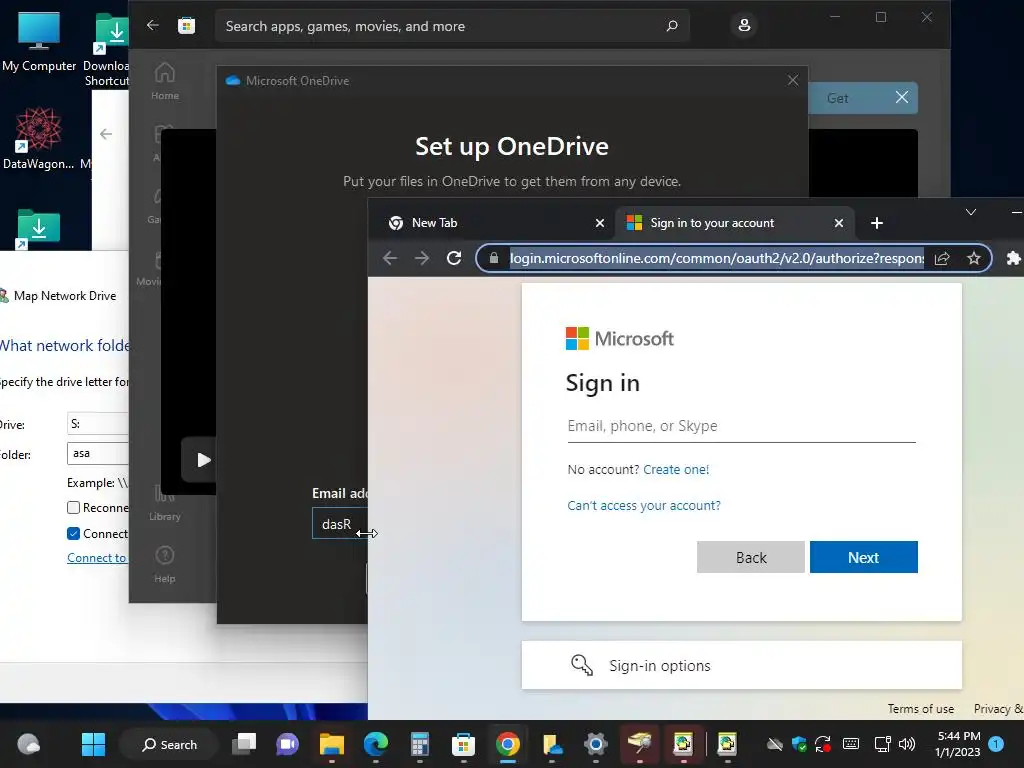Screen dimensions: 1024x768
Task: Open Calculator from the taskbar
Action: point(419,744)
